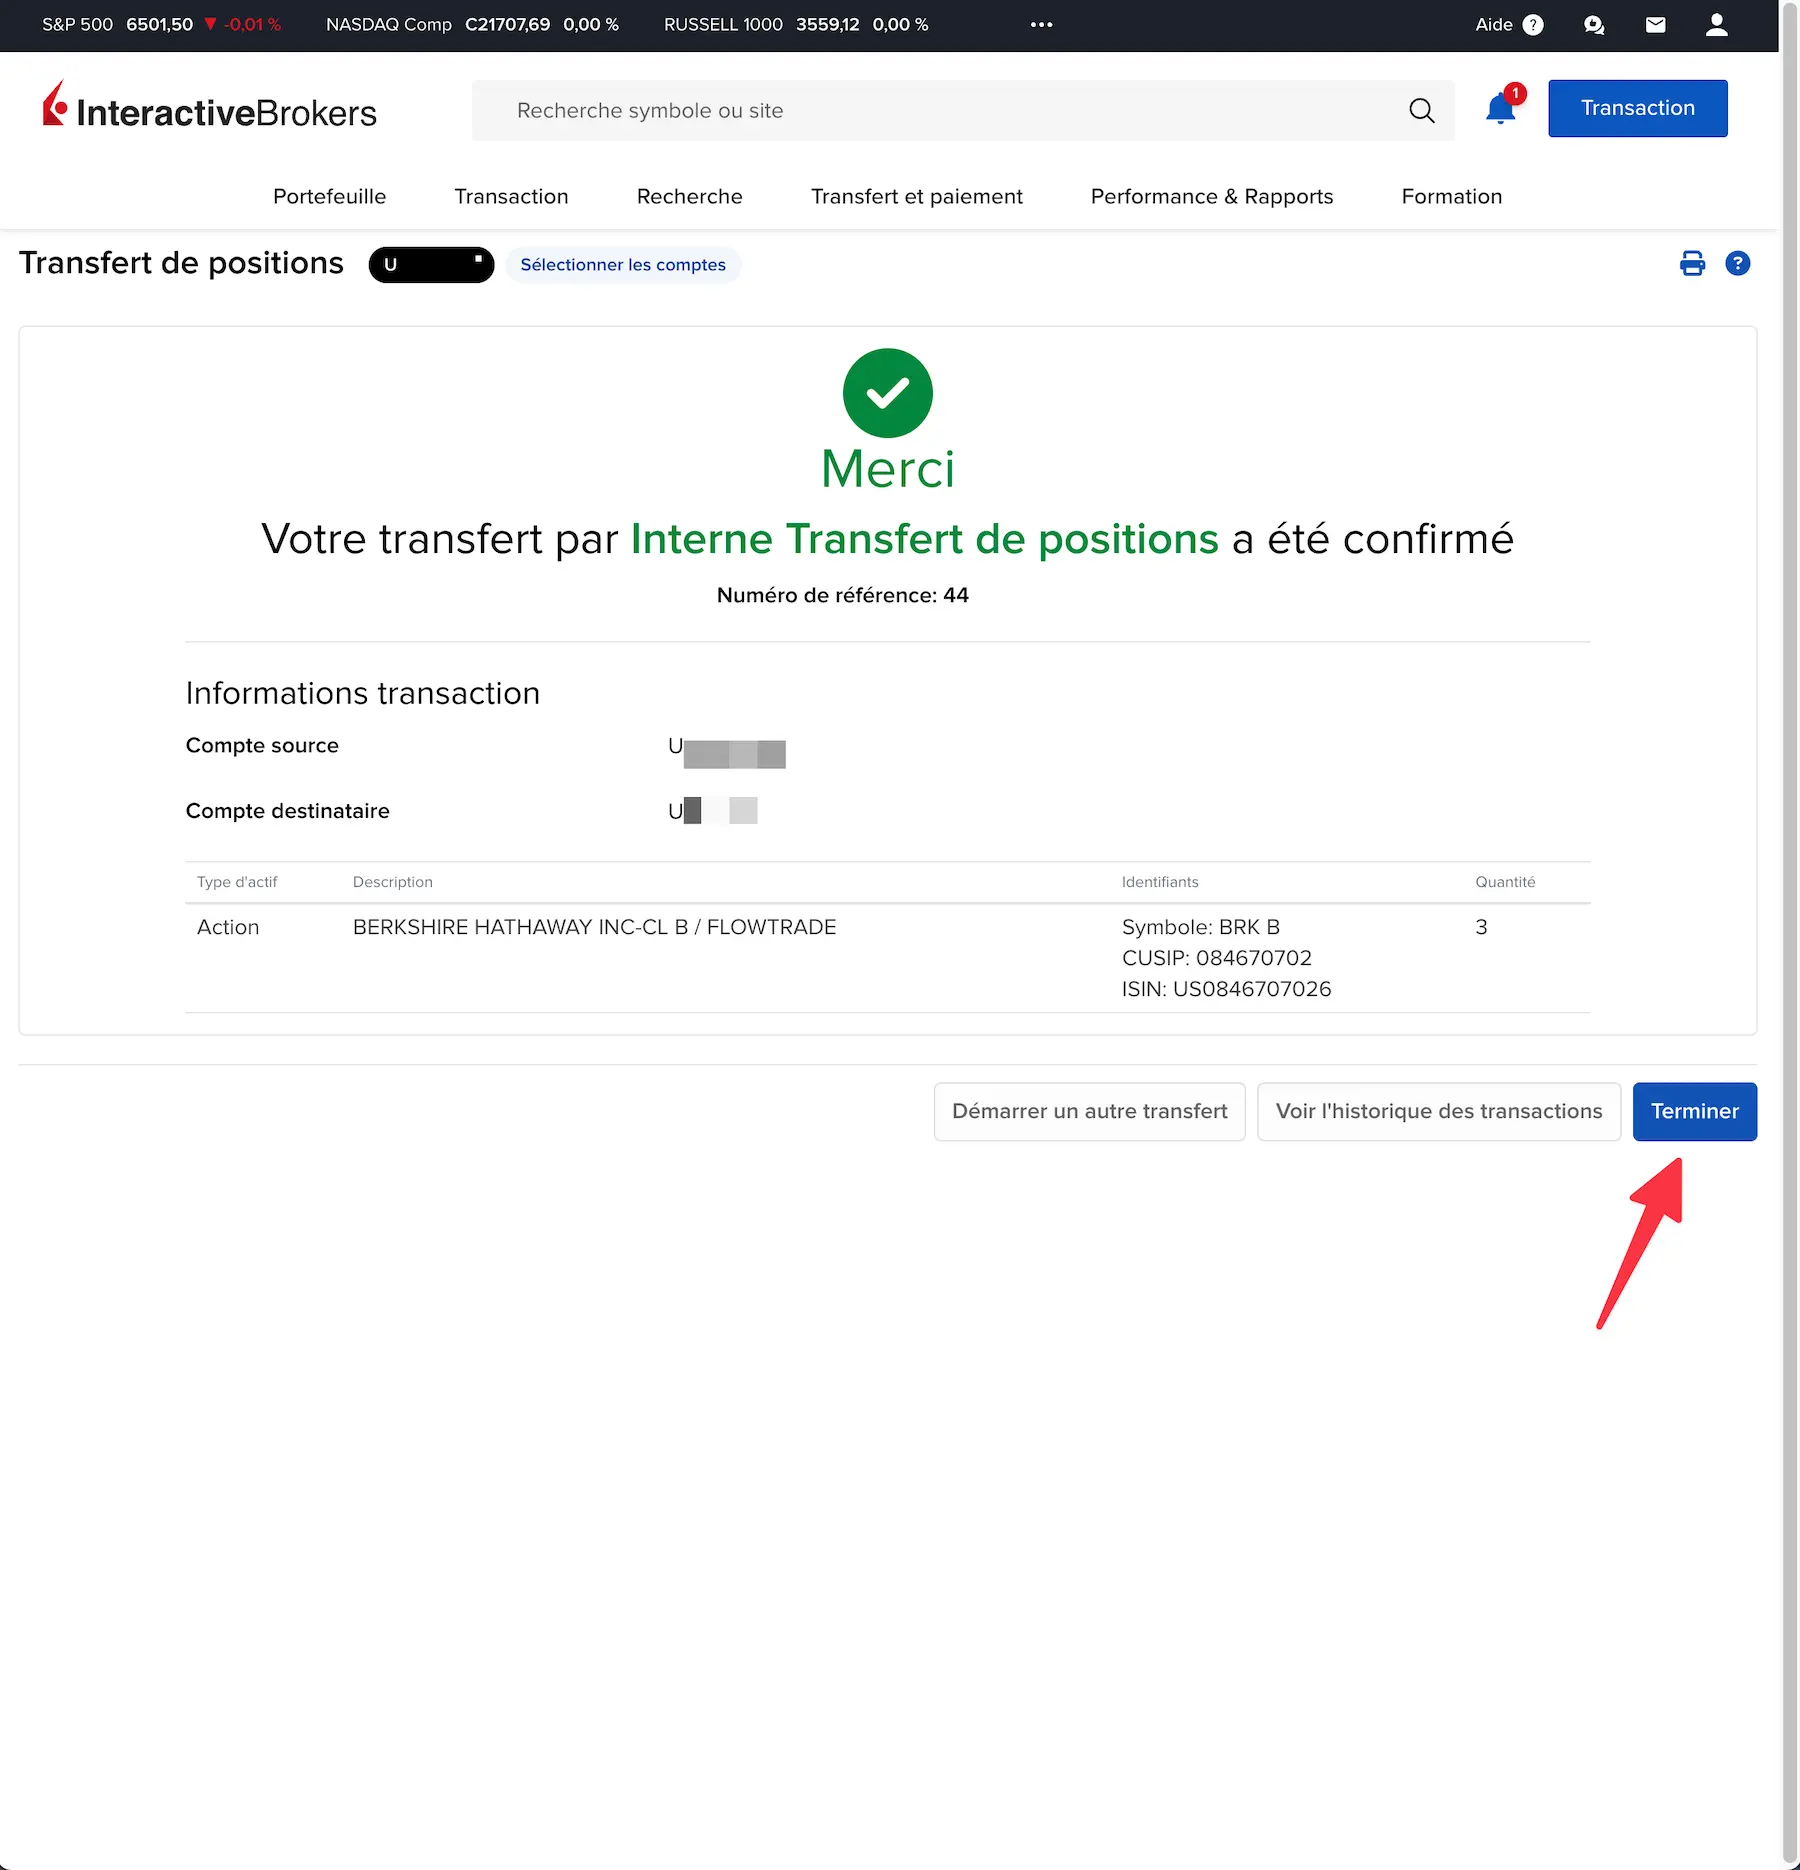Click Sélectionner les comptes

623,265
